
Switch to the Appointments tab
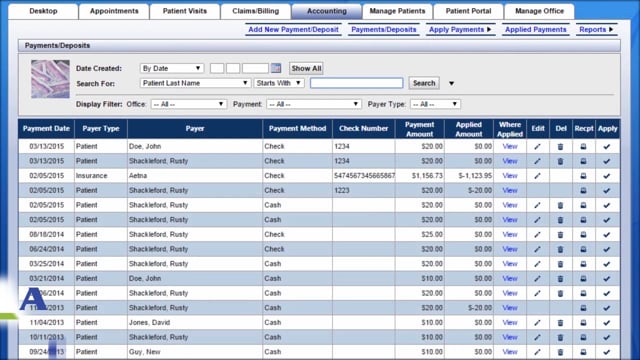tap(114, 11)
